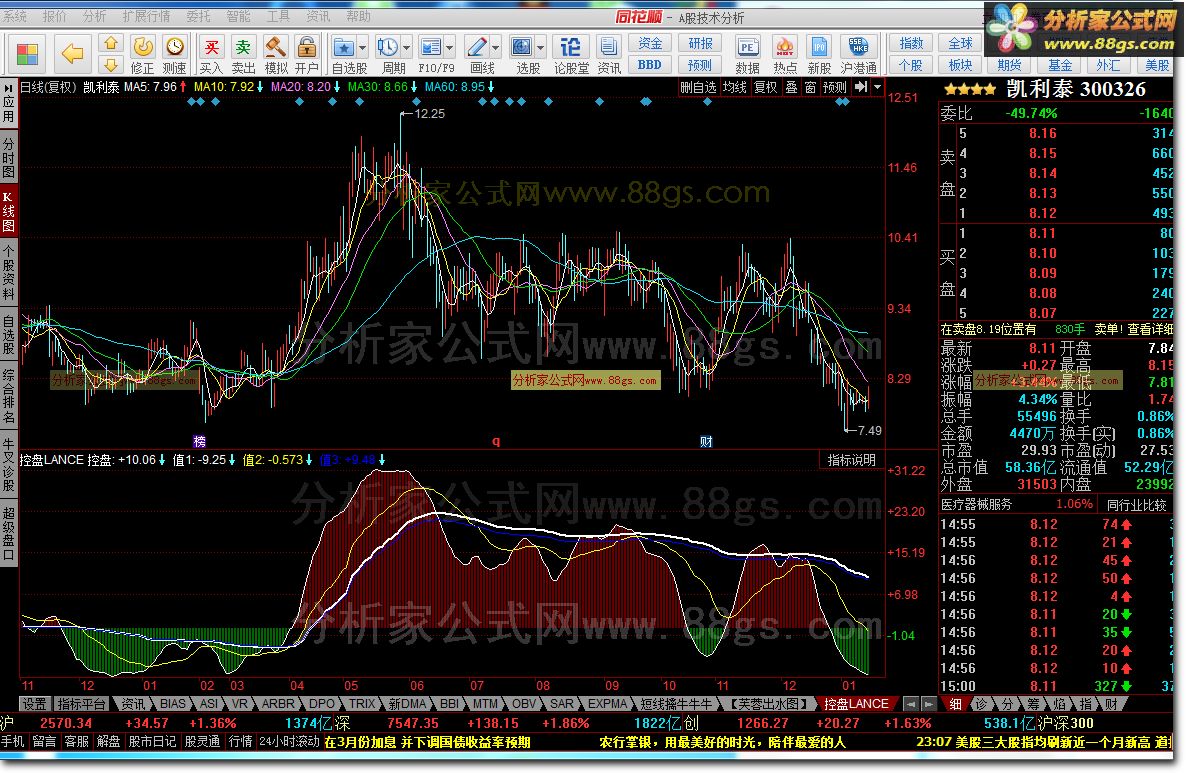Click the red 买入 buy icon

211,55
